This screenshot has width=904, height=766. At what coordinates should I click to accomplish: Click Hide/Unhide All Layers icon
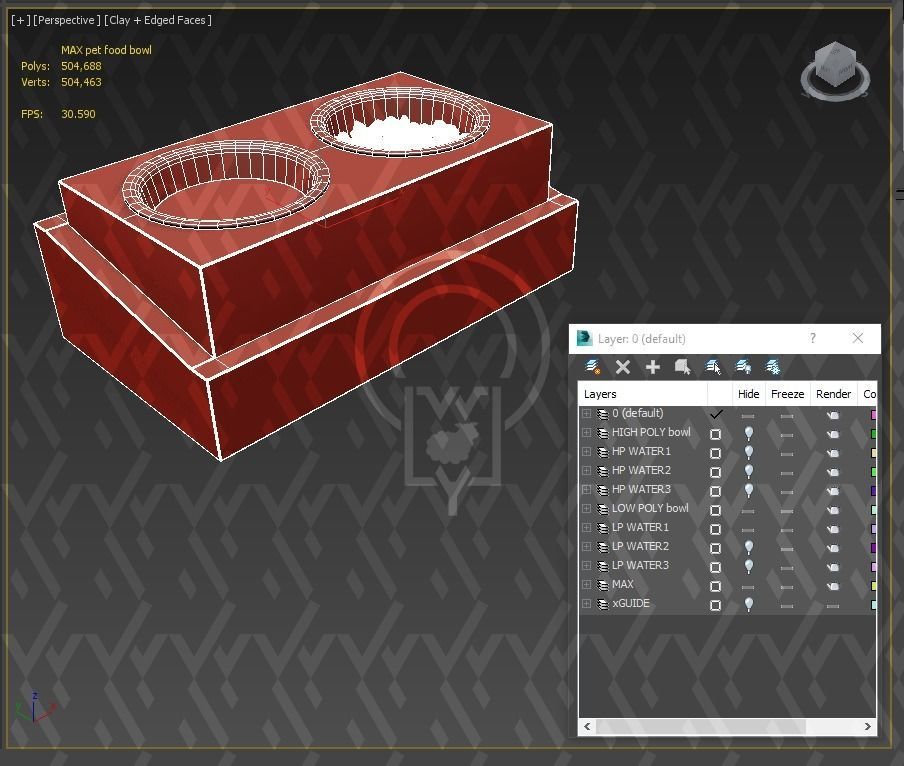click(x=743, y=367)
